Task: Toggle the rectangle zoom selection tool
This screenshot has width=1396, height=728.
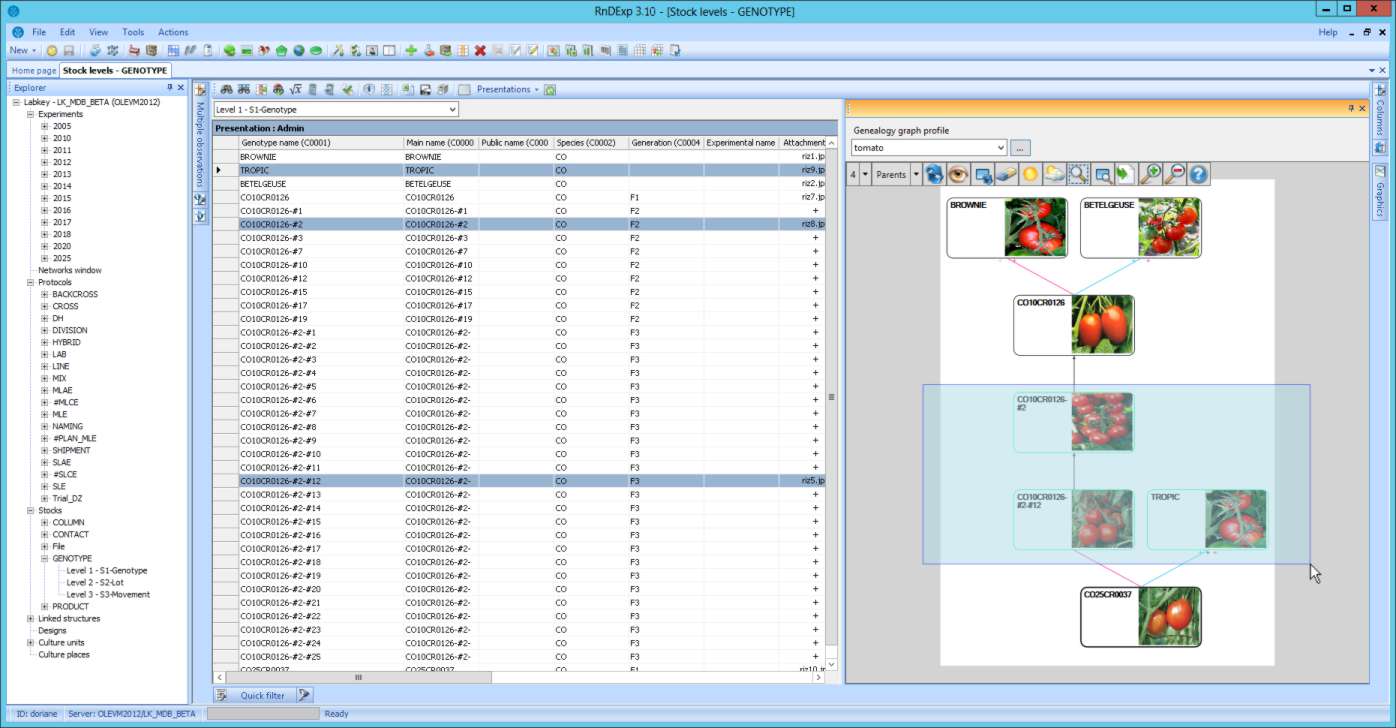Action: click(1078, 174)
